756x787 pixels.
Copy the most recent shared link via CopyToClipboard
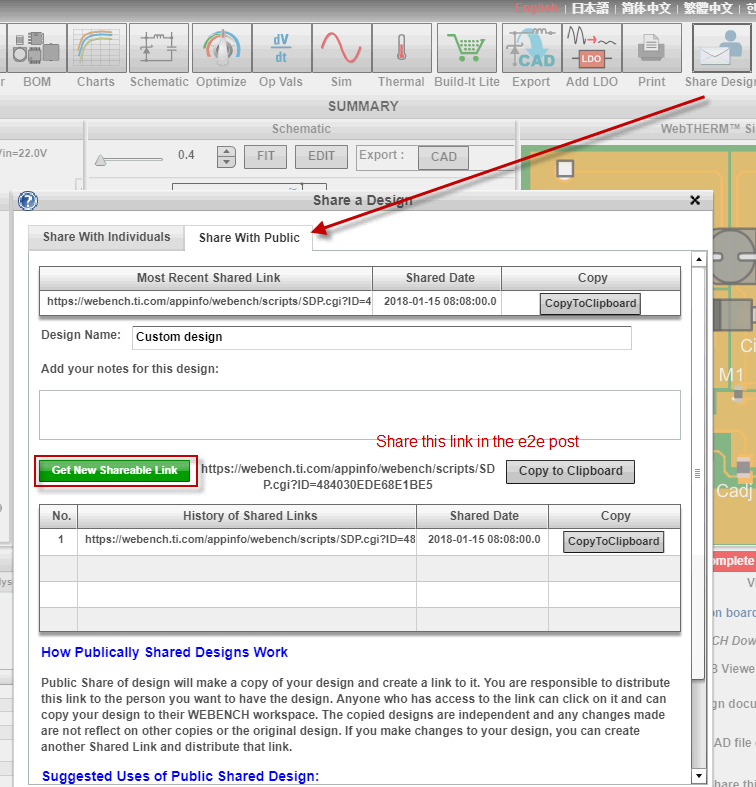(590, 304)
